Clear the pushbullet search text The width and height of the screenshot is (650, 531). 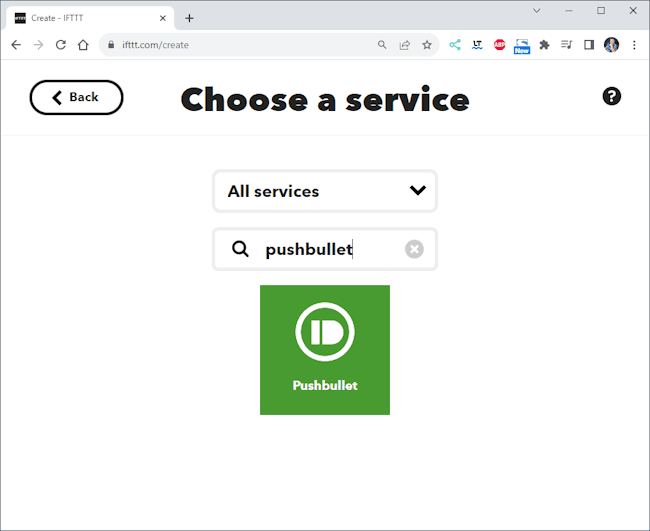click(x=414, y=249)
